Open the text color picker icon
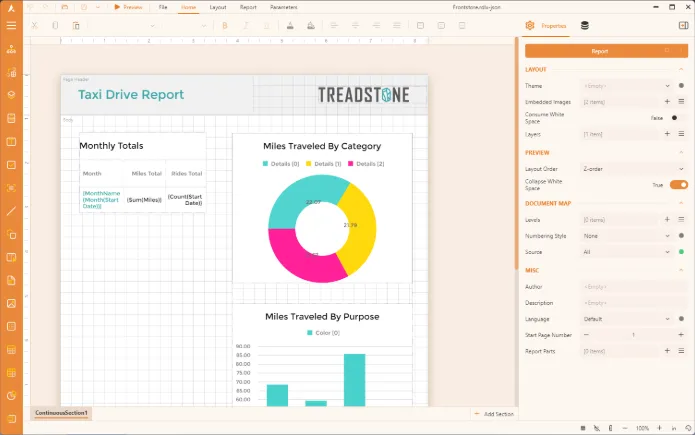 coord(290,26)
